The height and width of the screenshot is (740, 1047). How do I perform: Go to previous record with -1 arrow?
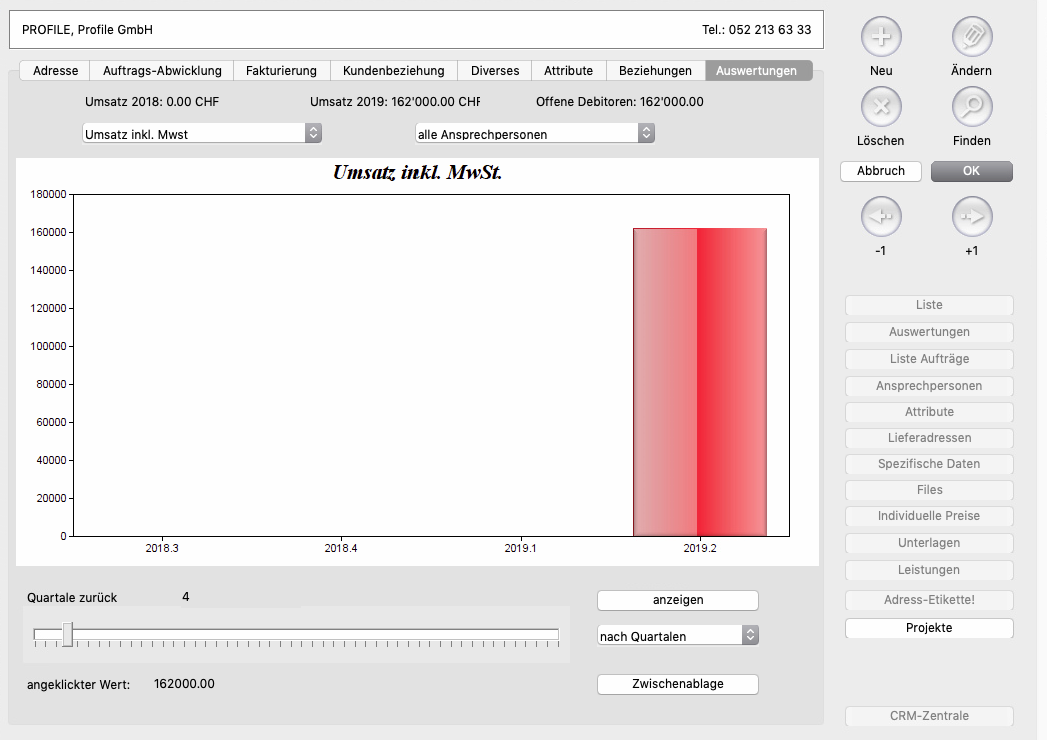click(881, 216)
